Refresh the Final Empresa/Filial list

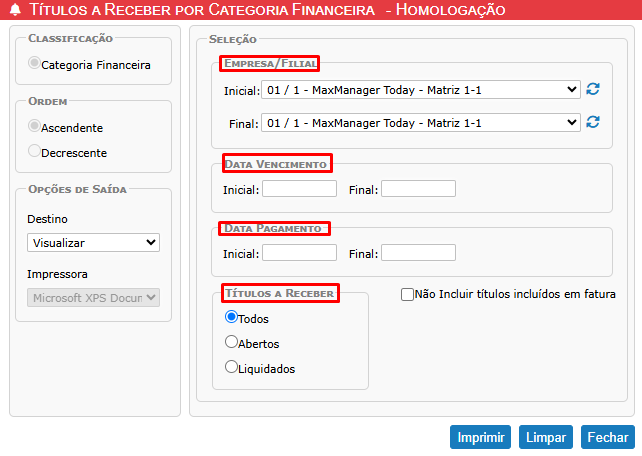pos(593,122)
